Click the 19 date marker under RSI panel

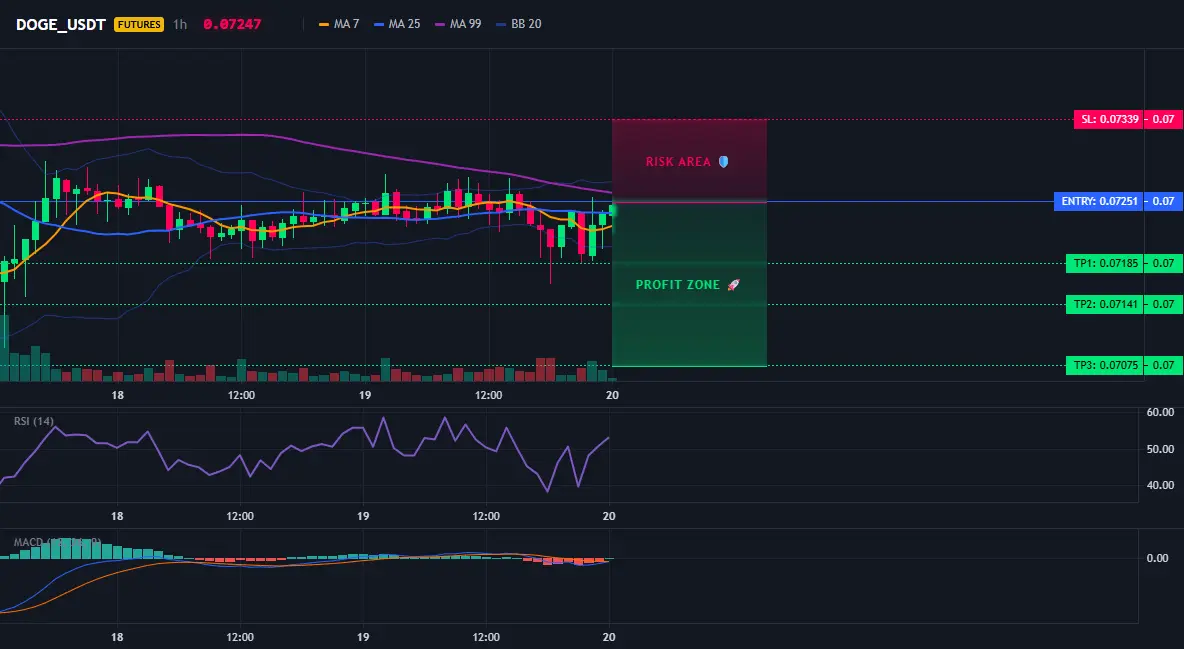pyautogui.click(x=363, y=516)
